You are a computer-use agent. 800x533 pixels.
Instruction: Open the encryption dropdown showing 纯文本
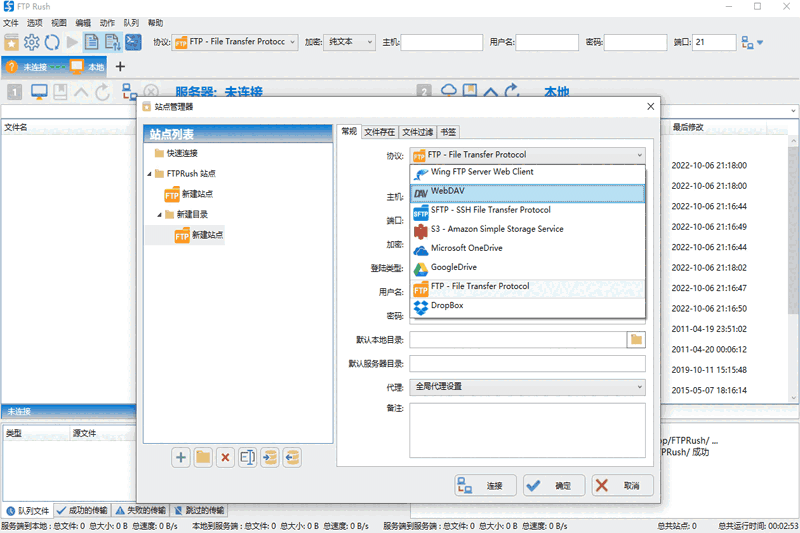[349, 42]
